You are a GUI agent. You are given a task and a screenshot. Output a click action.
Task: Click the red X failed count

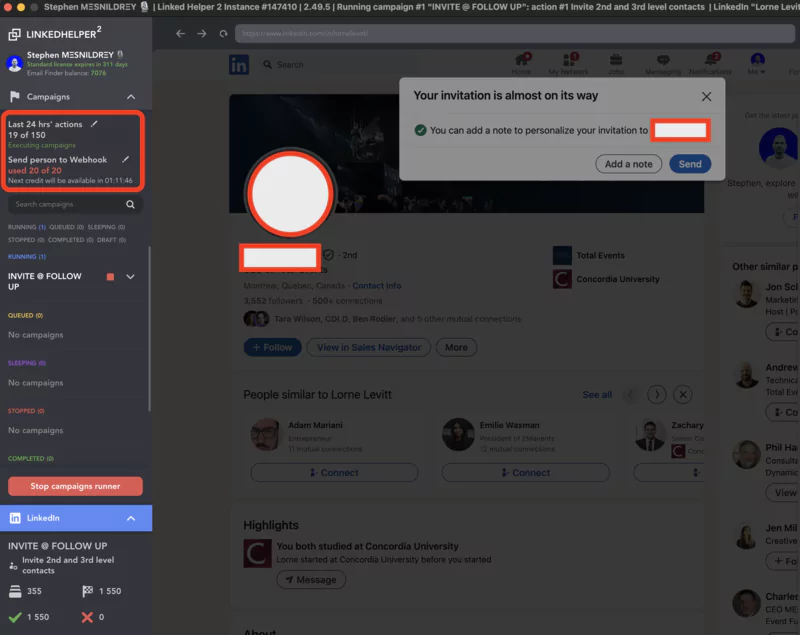point(87,617)
